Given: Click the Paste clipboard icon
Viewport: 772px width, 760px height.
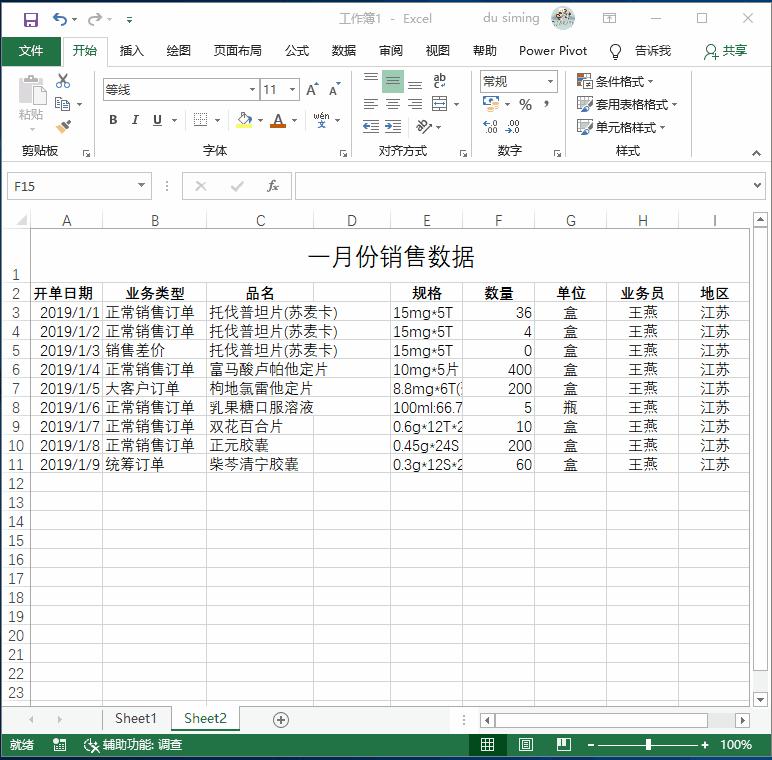Looking at the screenshot, I should (x=32, y=90).
